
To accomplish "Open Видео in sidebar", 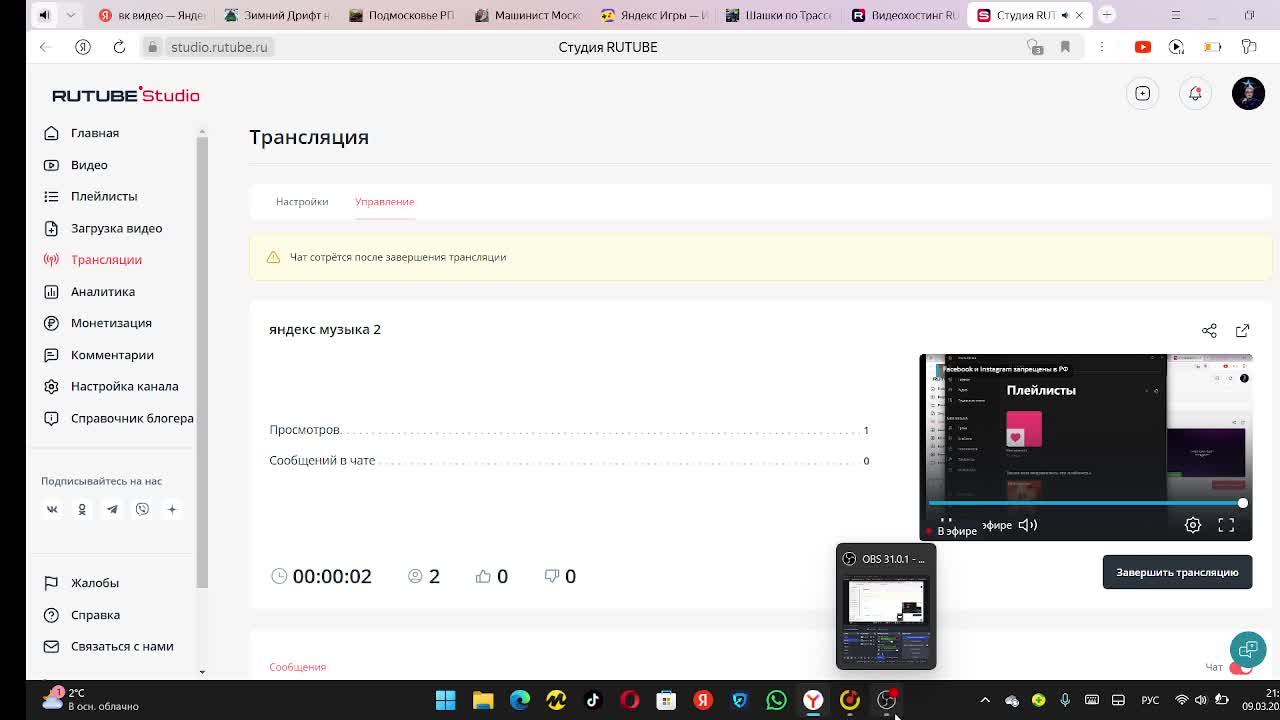I will (x=89, y=165).
